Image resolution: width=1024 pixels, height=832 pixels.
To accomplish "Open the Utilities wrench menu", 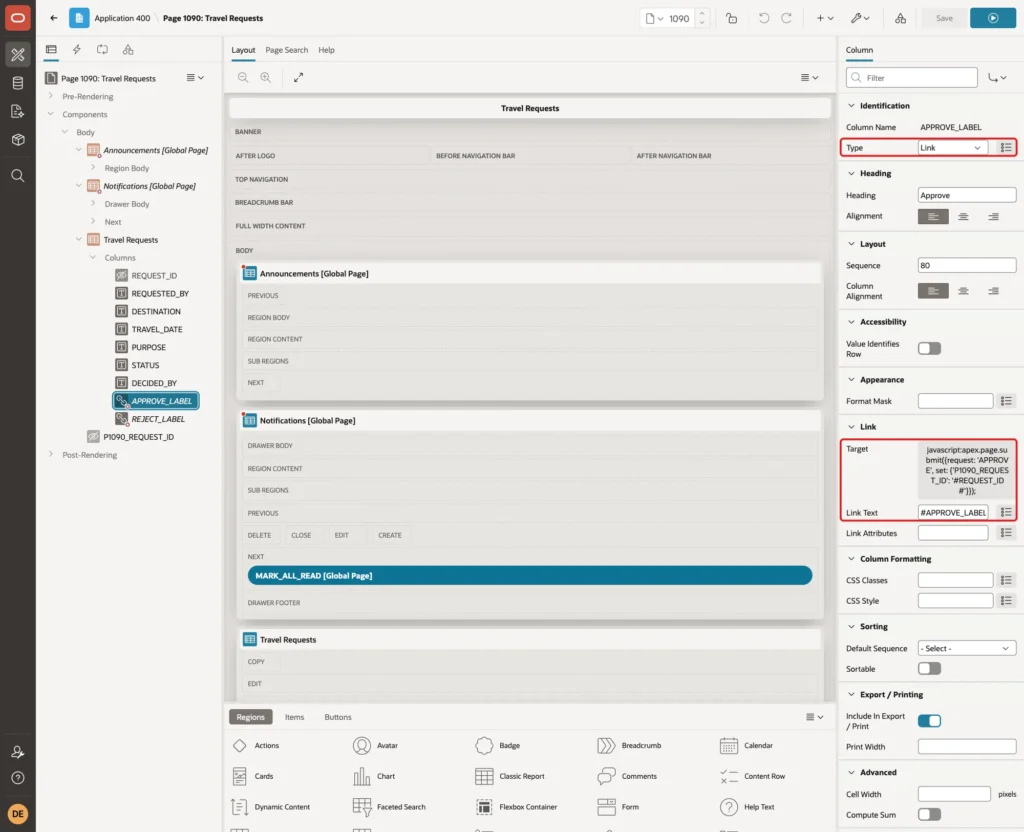I will [860, 18].
